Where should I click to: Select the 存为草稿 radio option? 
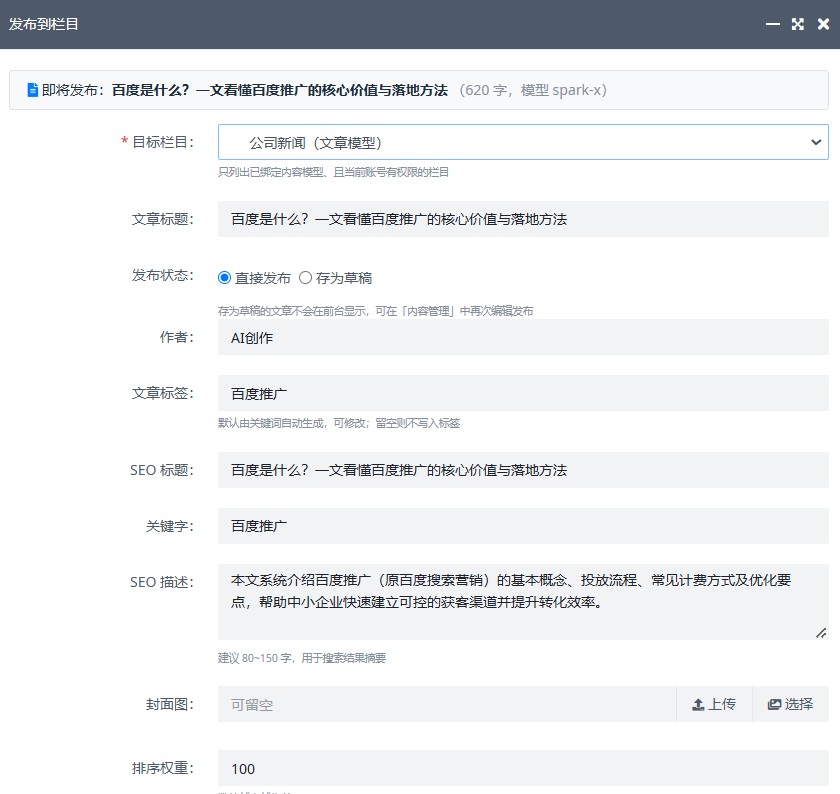click(x=305, y=278)
